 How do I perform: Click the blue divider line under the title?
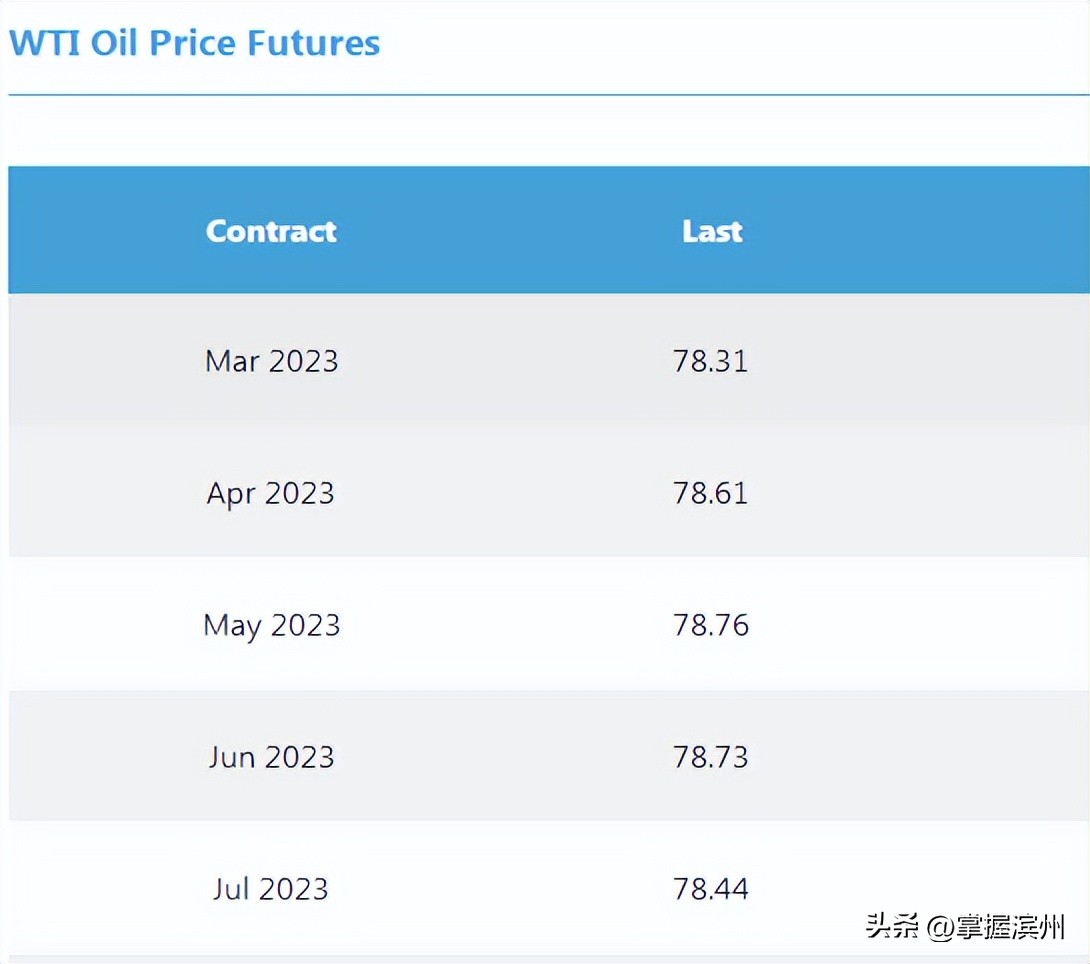tap(545, 95)
